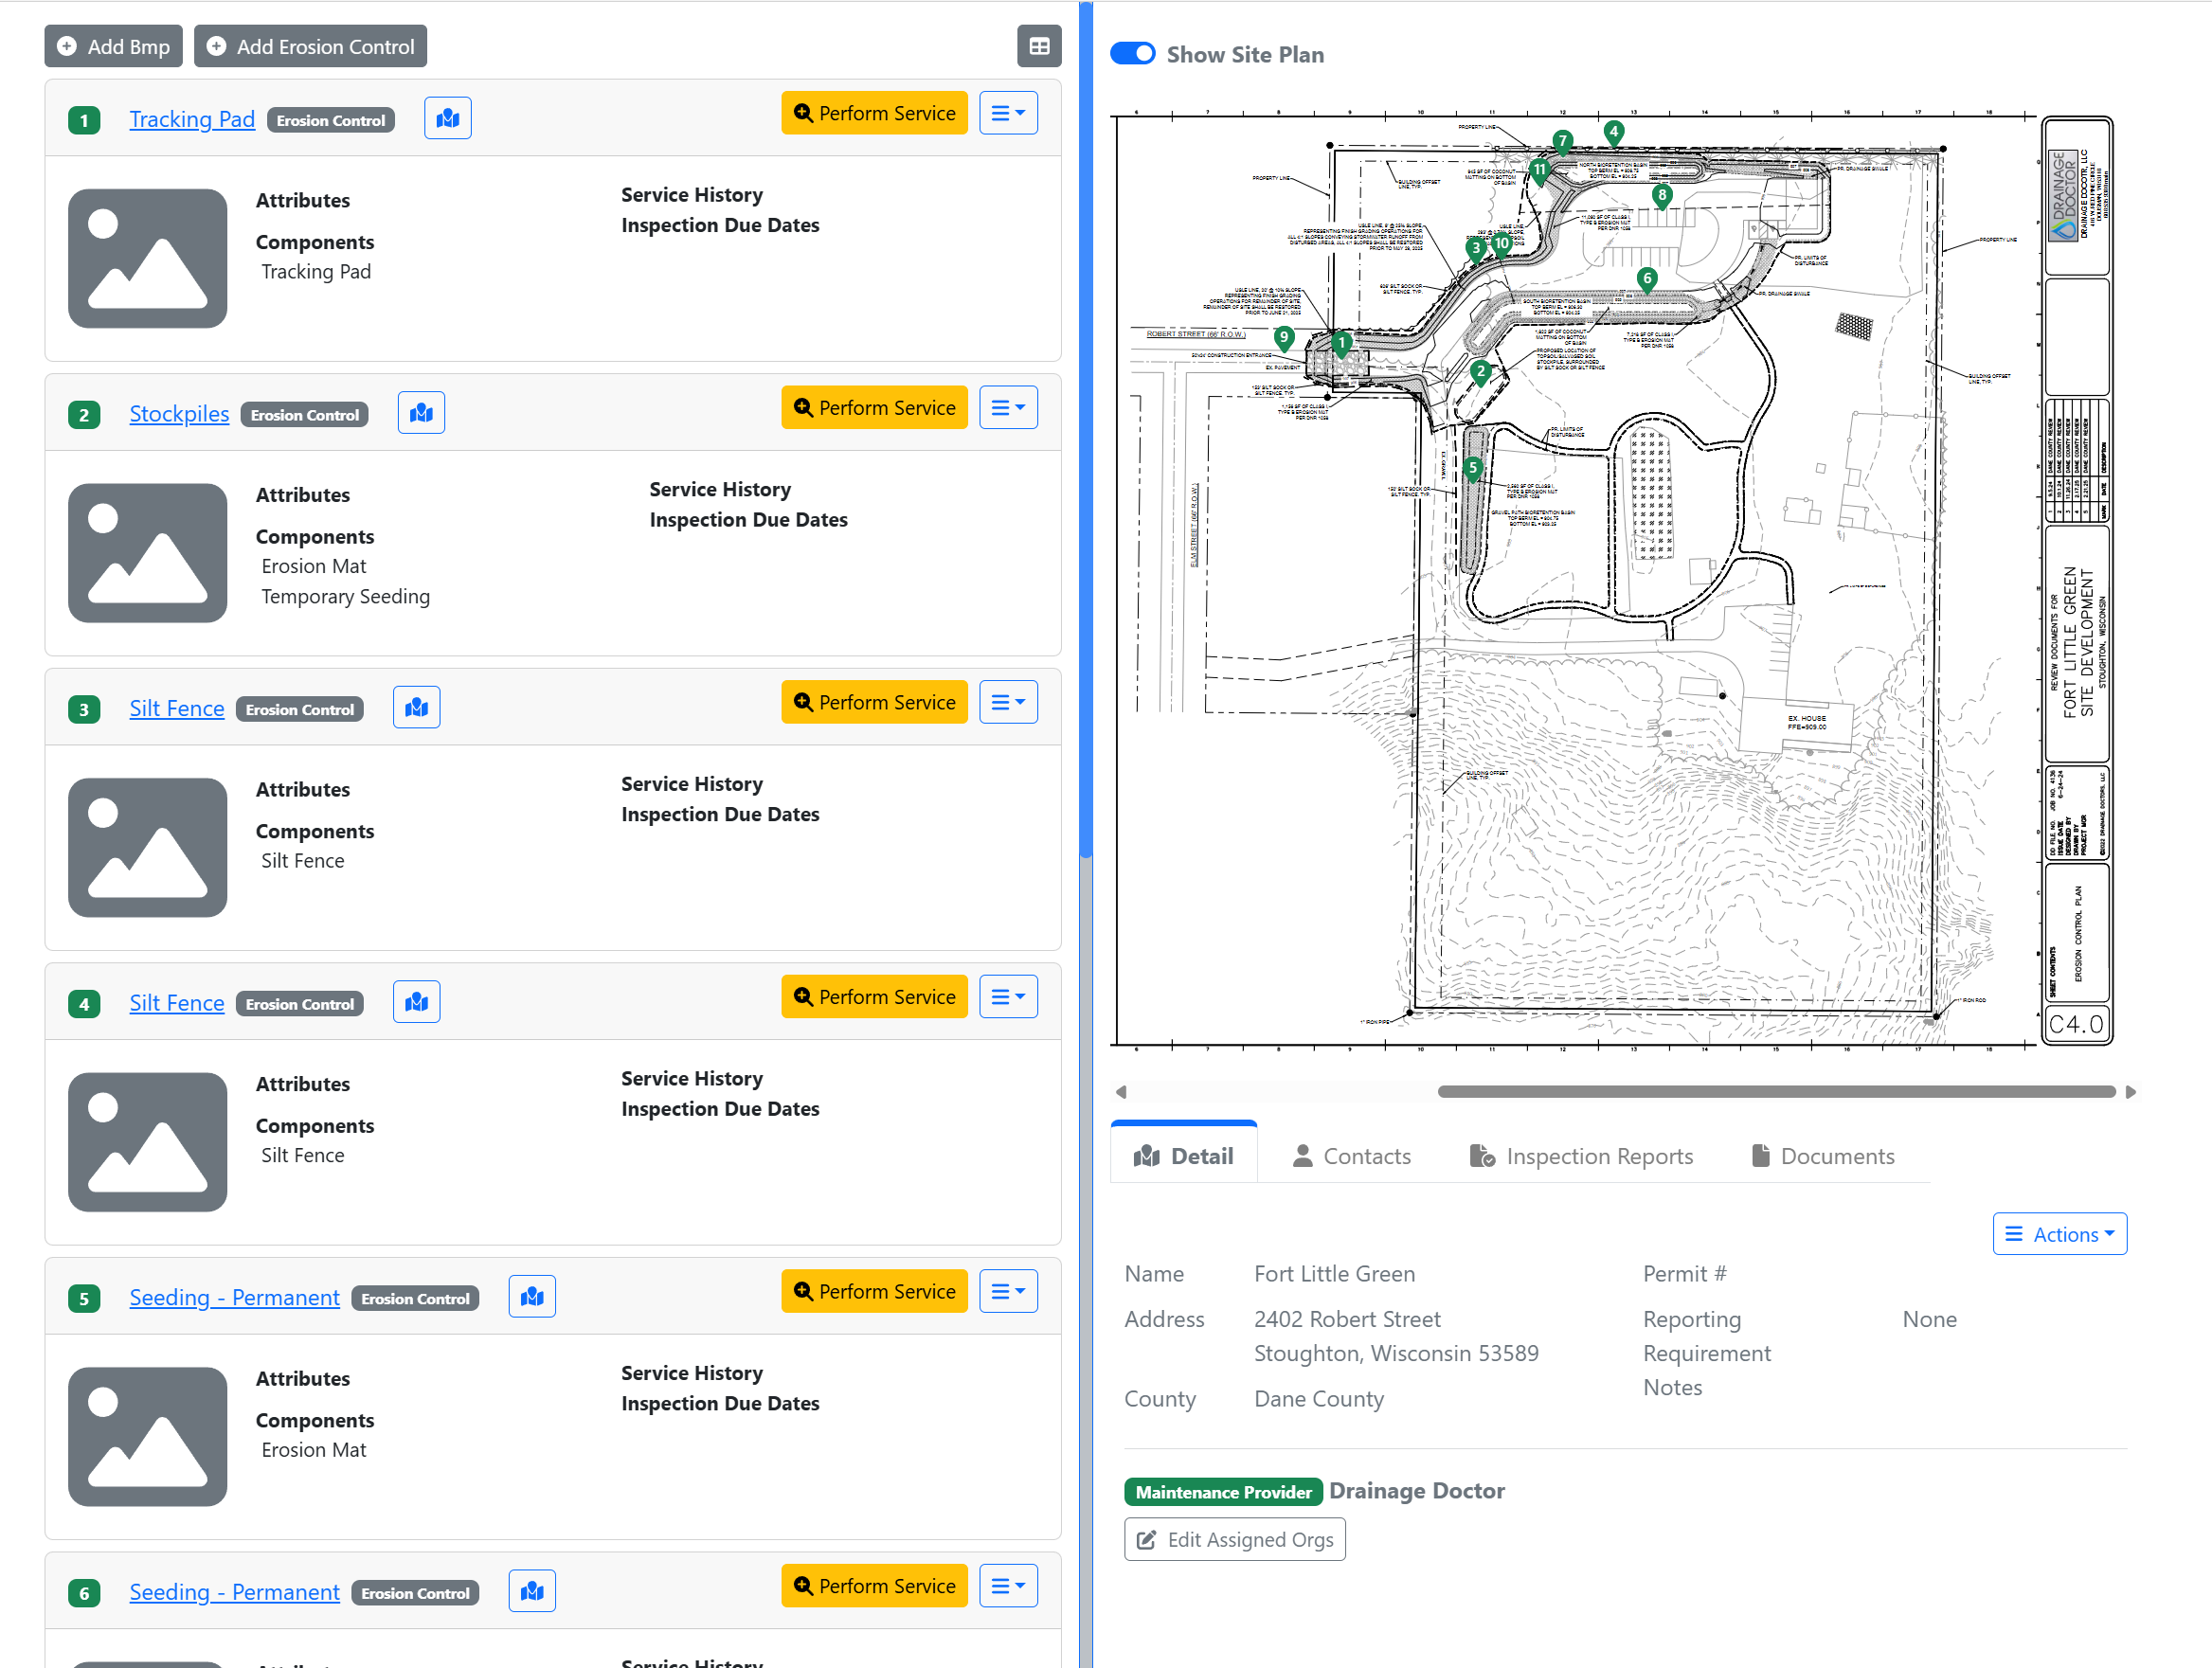The width and height of the screenshot is (2212, 1668).
Task: Perform Service for Seeding - Permanent item 5
Action: (874, 1291)
